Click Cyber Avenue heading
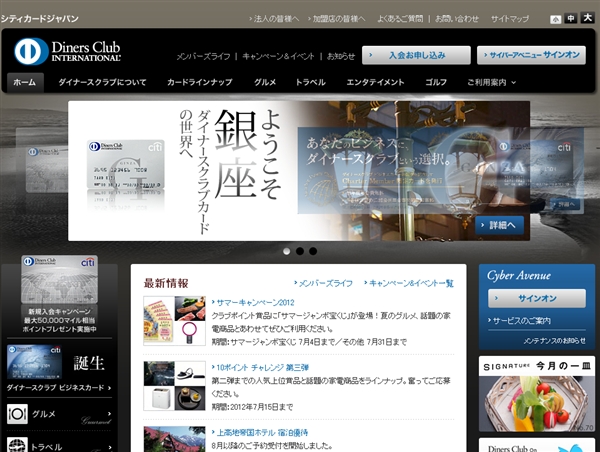This screenshot has width=600, height=452. tap(519, 276)
